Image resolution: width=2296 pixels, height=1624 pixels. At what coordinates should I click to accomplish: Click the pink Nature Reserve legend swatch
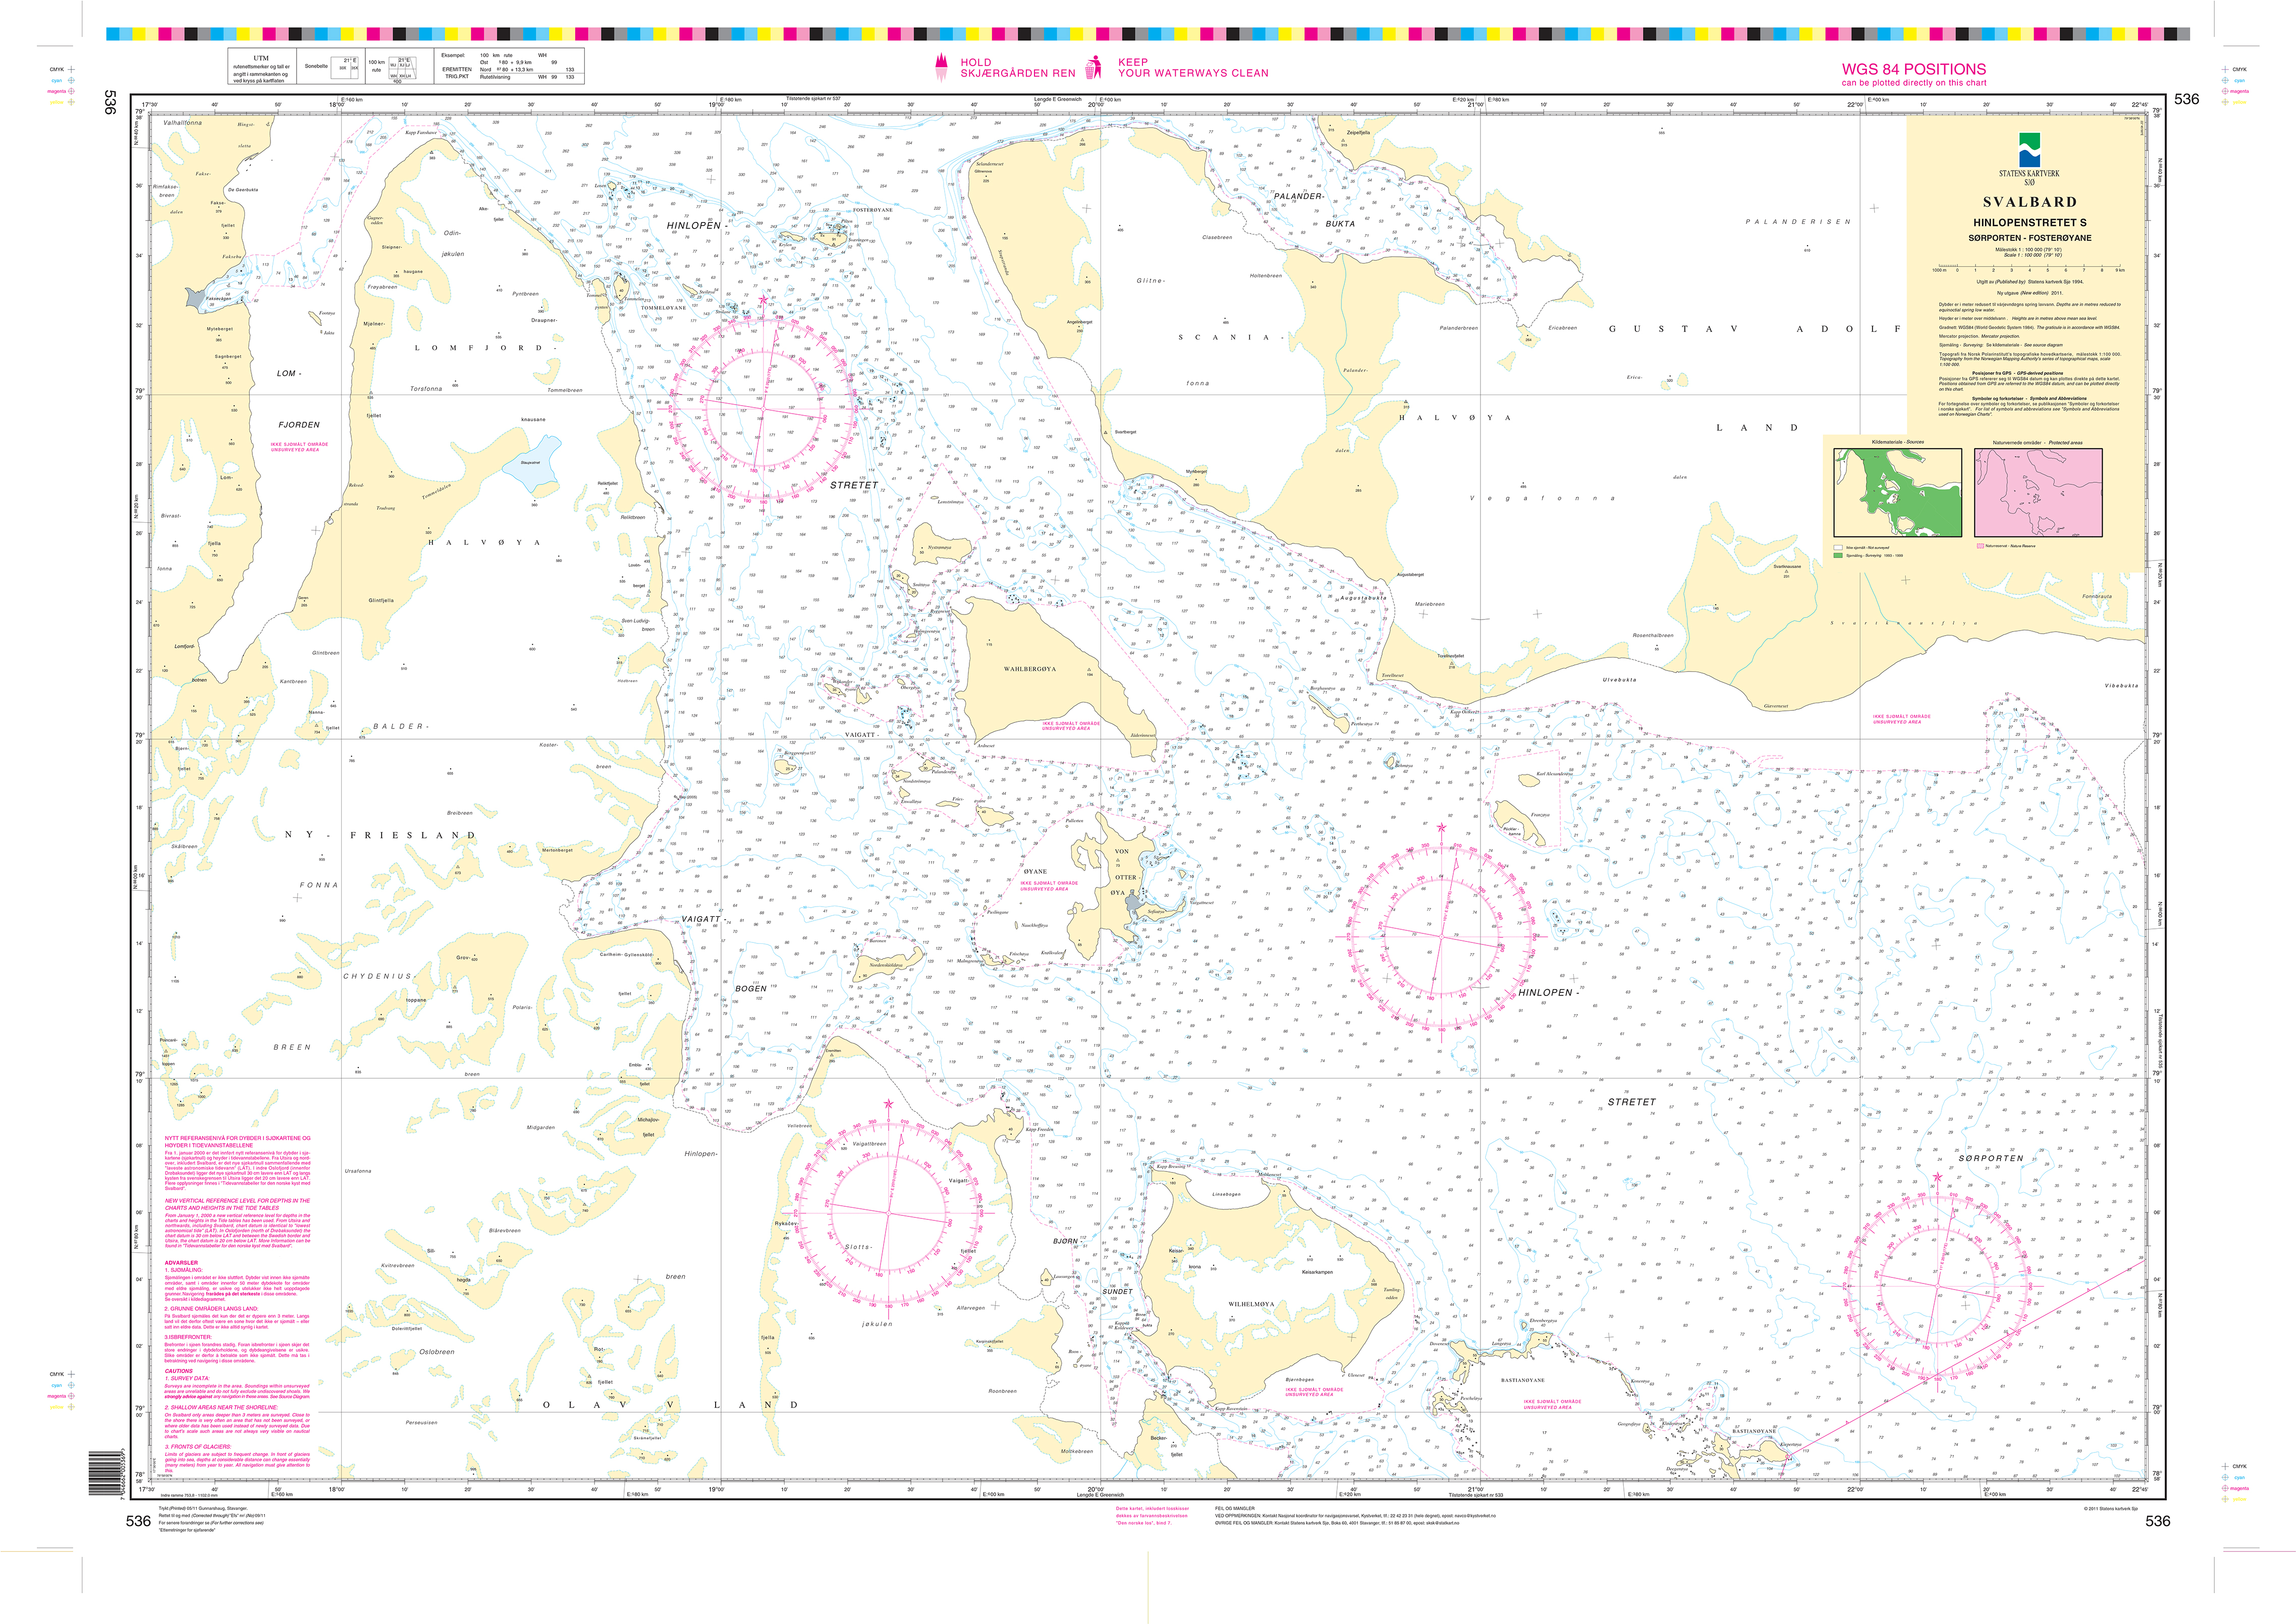(x=1980, y=546)
